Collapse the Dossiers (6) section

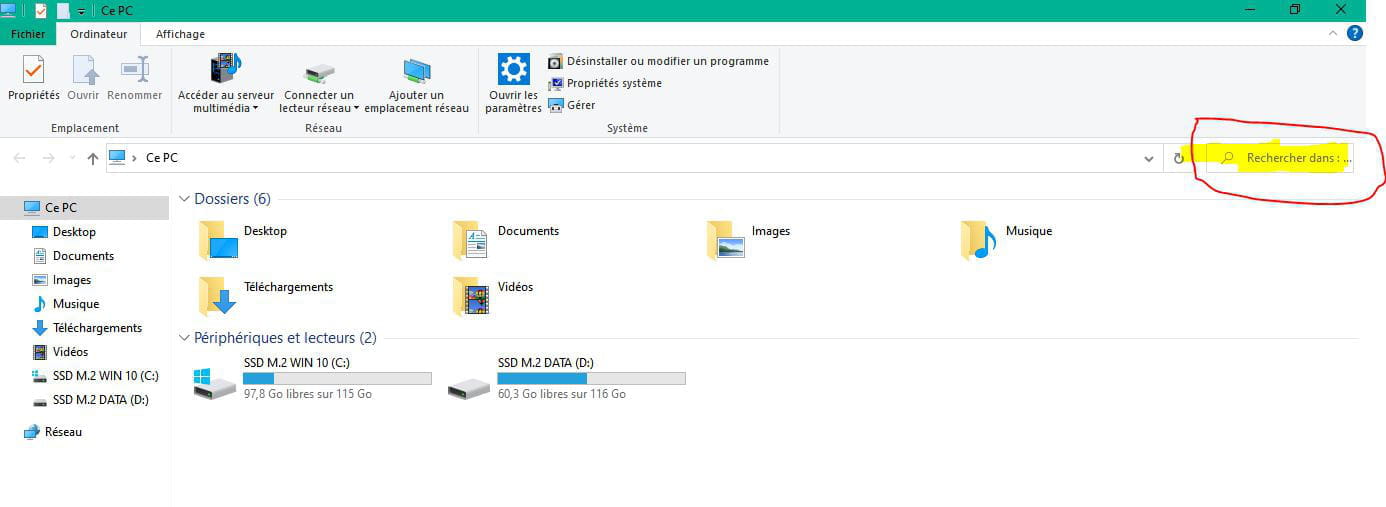(184, 199)
